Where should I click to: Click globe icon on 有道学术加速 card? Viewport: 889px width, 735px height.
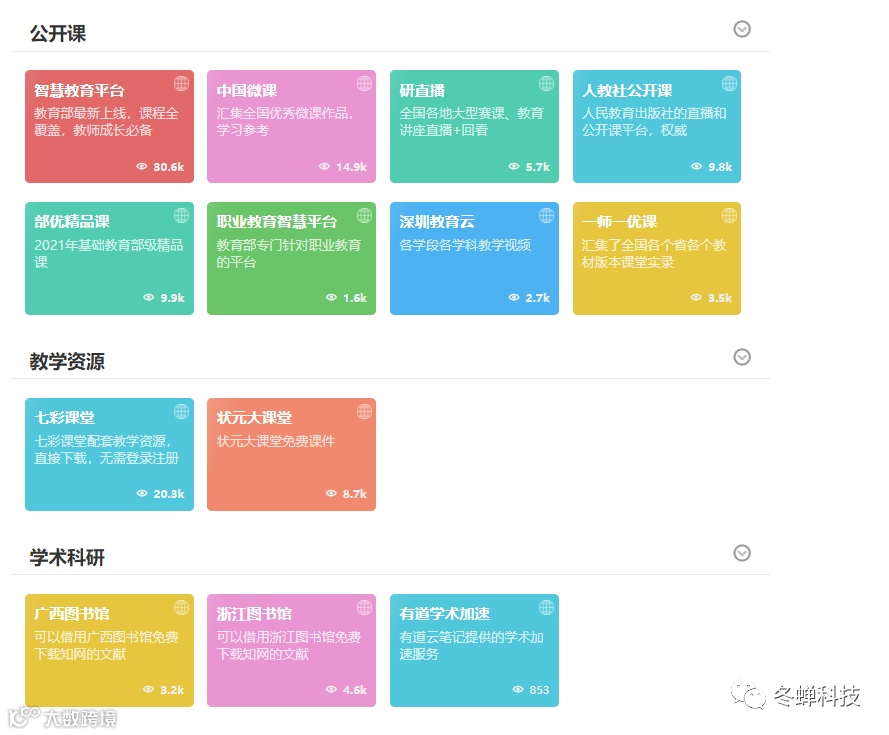click(x=547, y=607)
